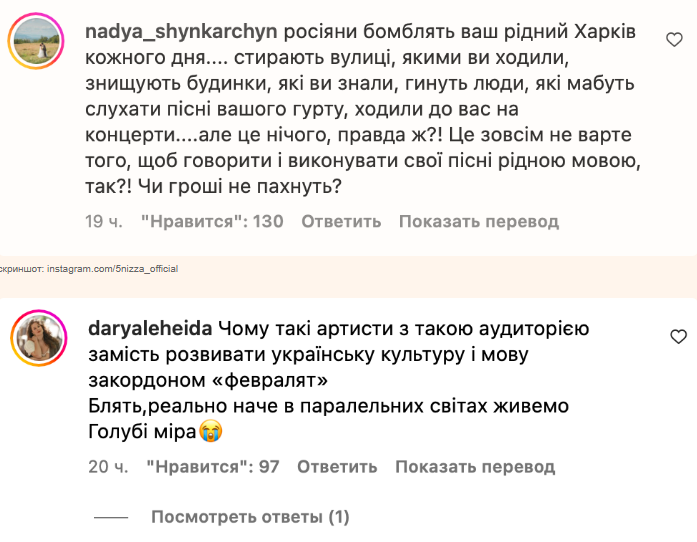Screen dimensions: 697x542
Task: Click the line beside "Посмотреть ответы"
Action: (110, 517)
